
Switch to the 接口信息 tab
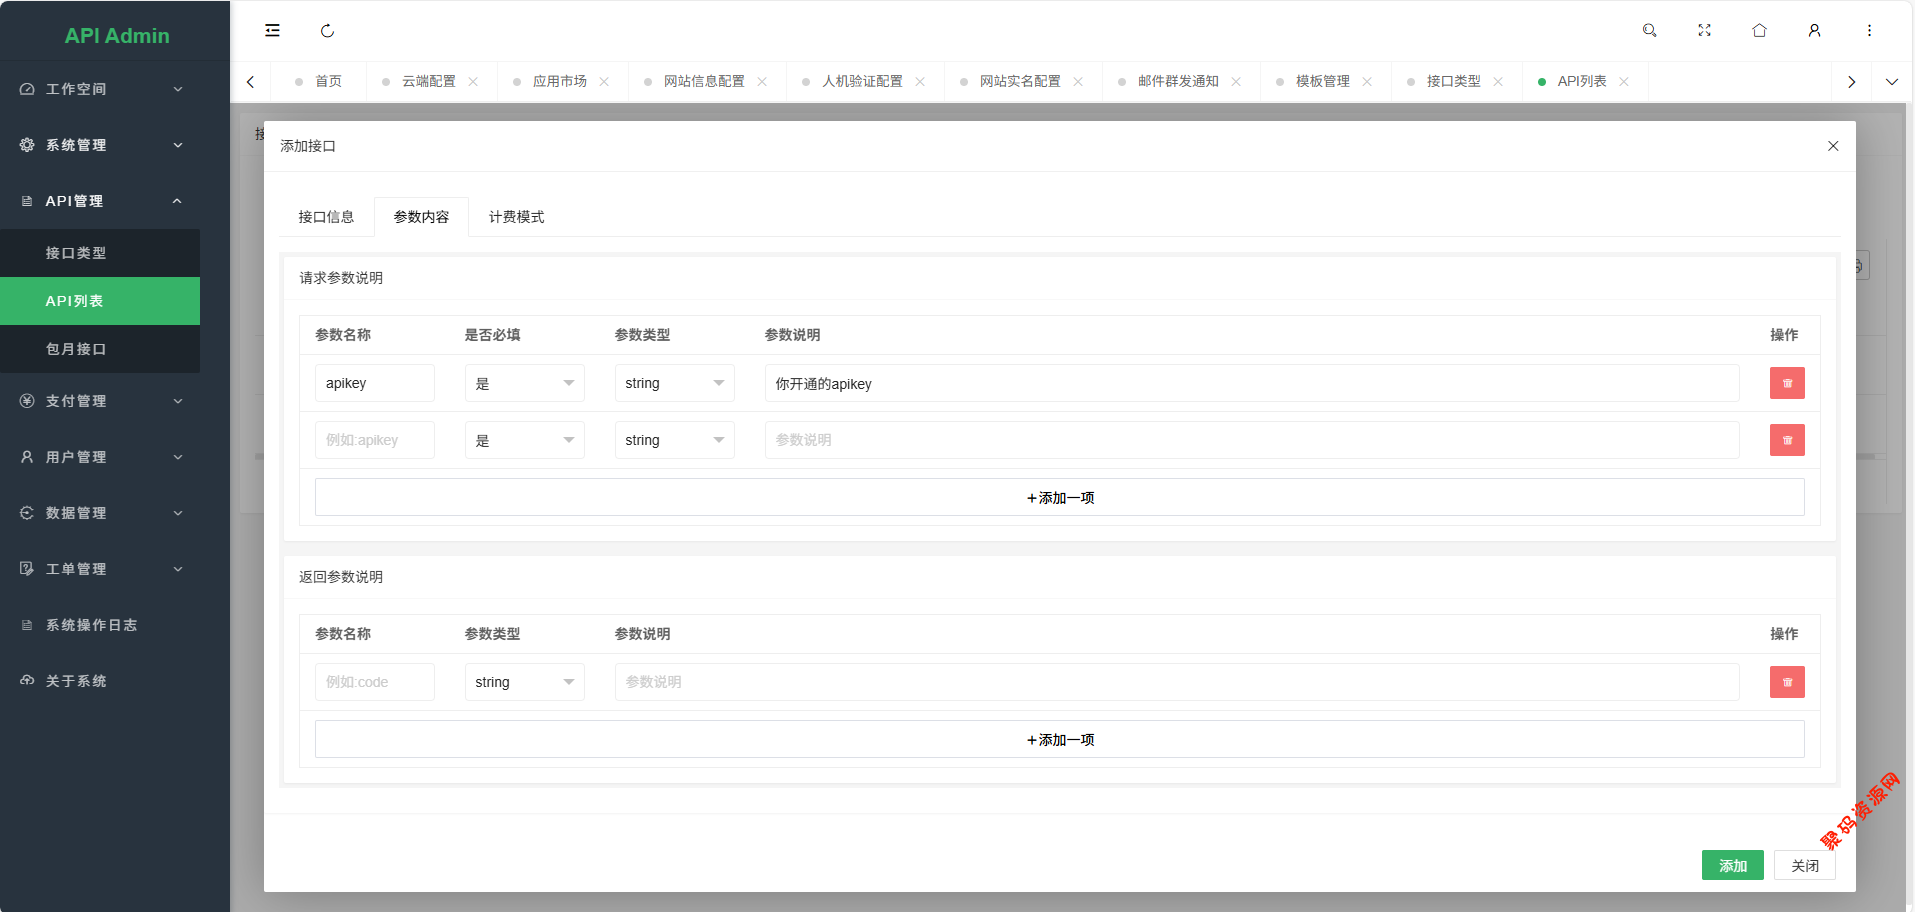[x=326, y=217]
